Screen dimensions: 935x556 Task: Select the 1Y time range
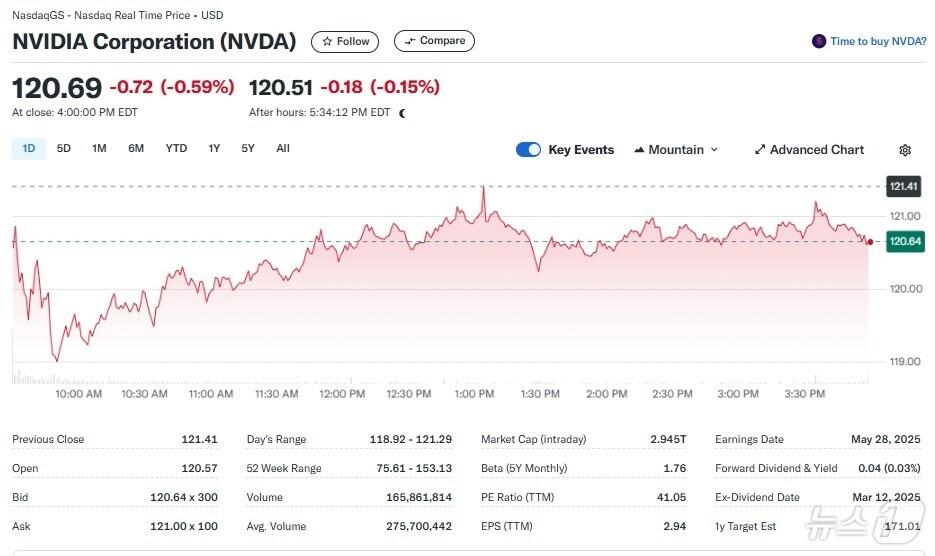pos(214,149)
